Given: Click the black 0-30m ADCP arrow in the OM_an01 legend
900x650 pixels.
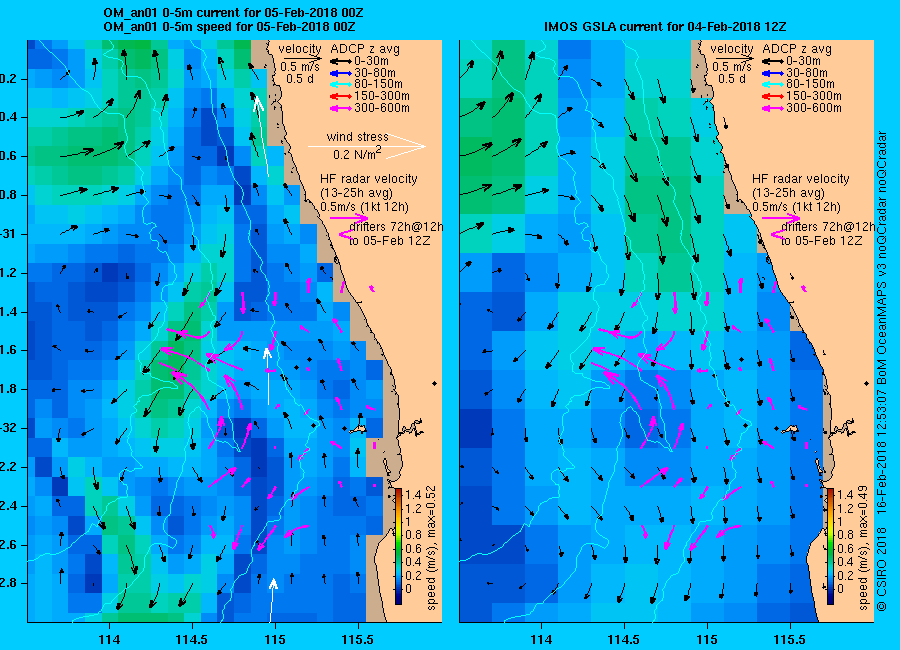Looking at the screenshot, I should pos(340,61).
